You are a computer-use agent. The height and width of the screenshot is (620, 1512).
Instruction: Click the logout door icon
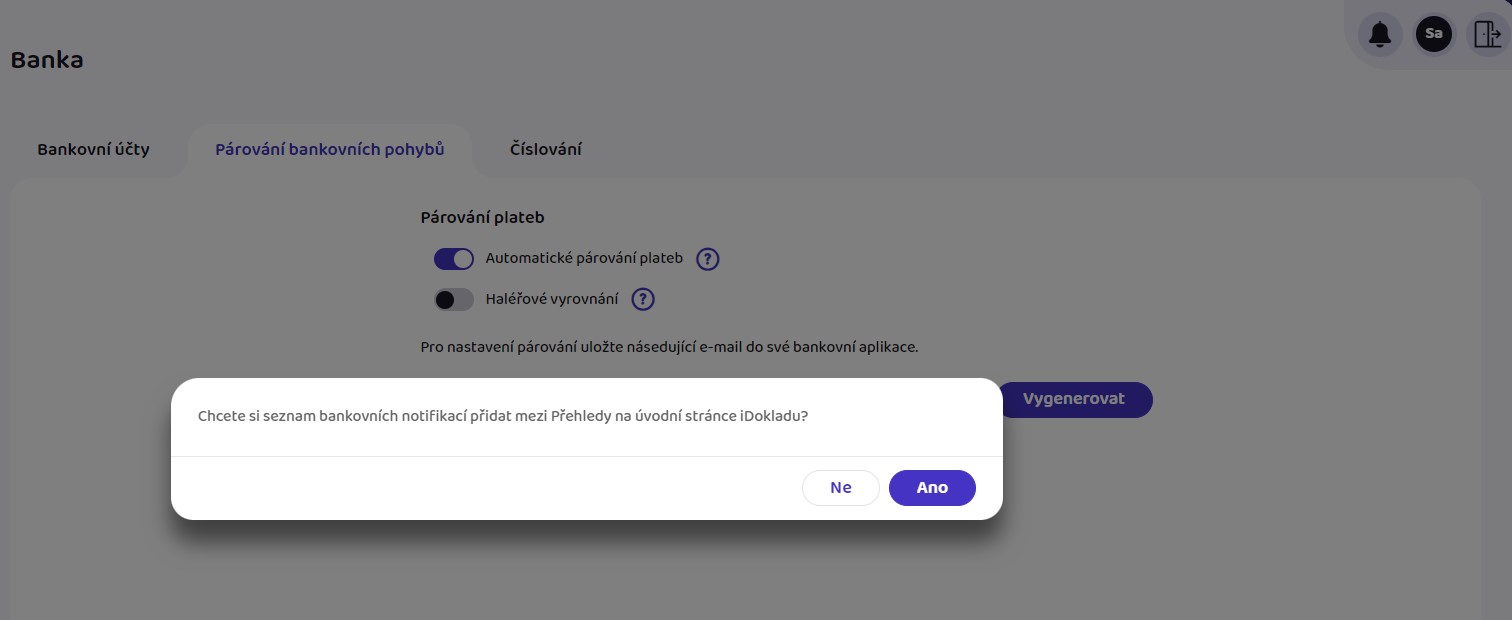tap(1488, 35)
